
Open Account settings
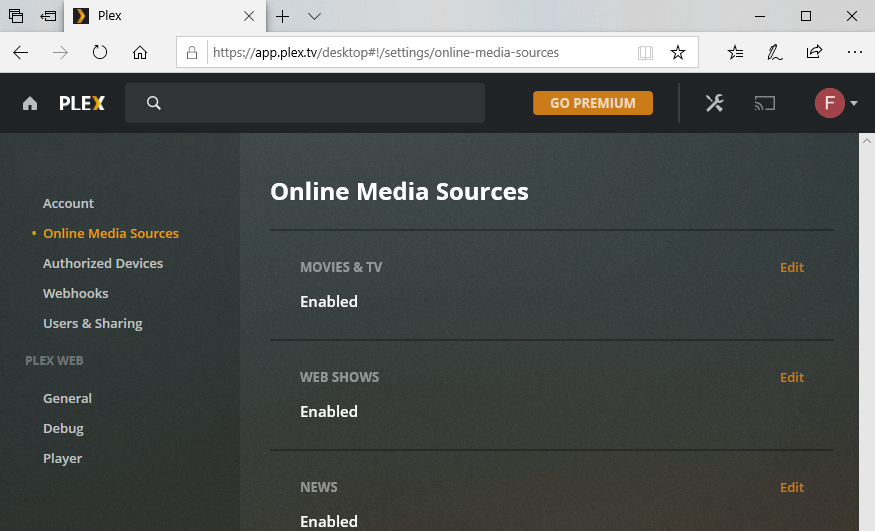68,204
